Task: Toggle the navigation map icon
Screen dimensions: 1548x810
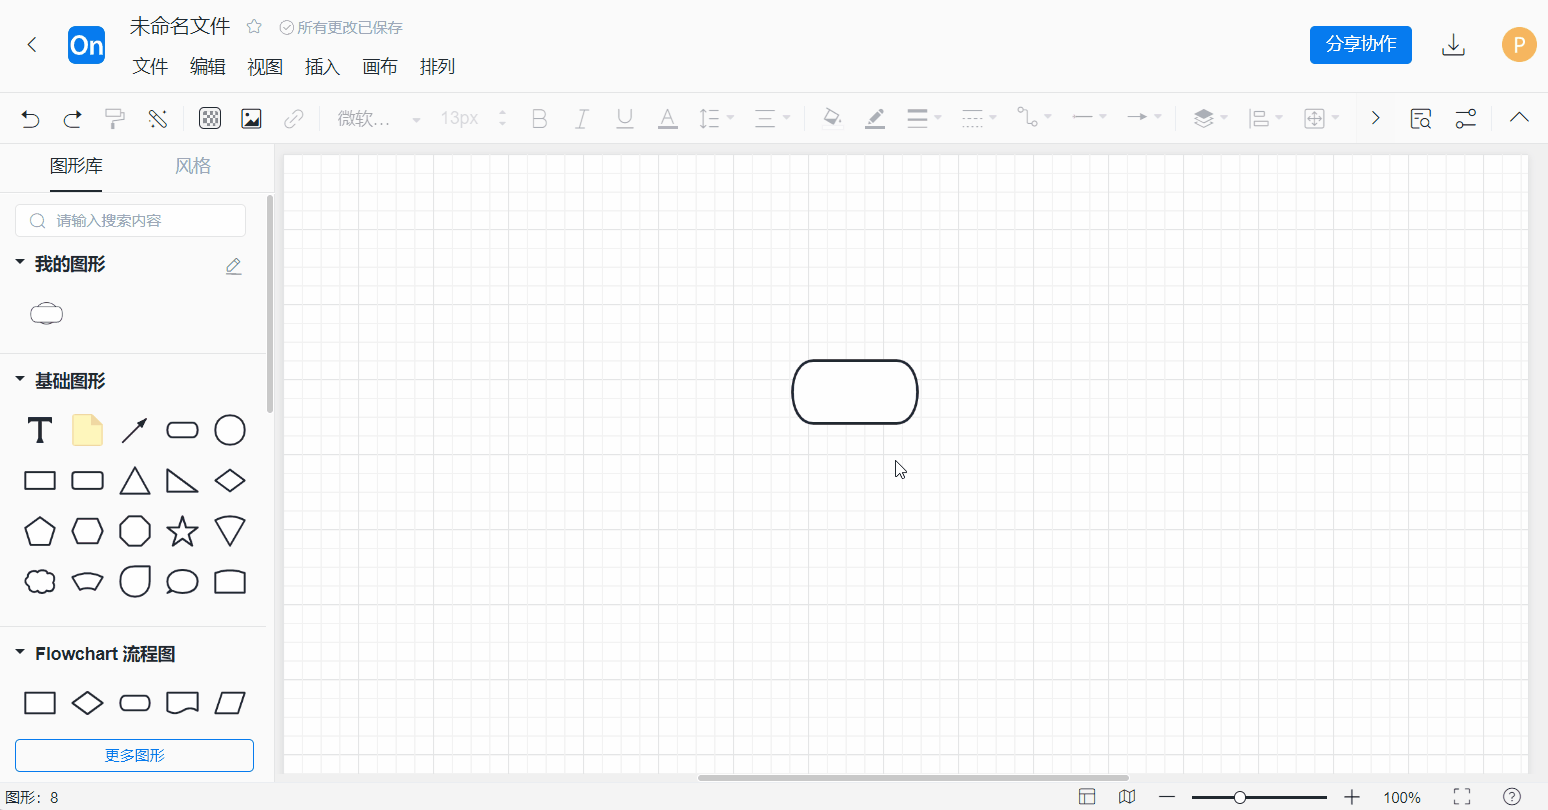Action: point(1127,797)
